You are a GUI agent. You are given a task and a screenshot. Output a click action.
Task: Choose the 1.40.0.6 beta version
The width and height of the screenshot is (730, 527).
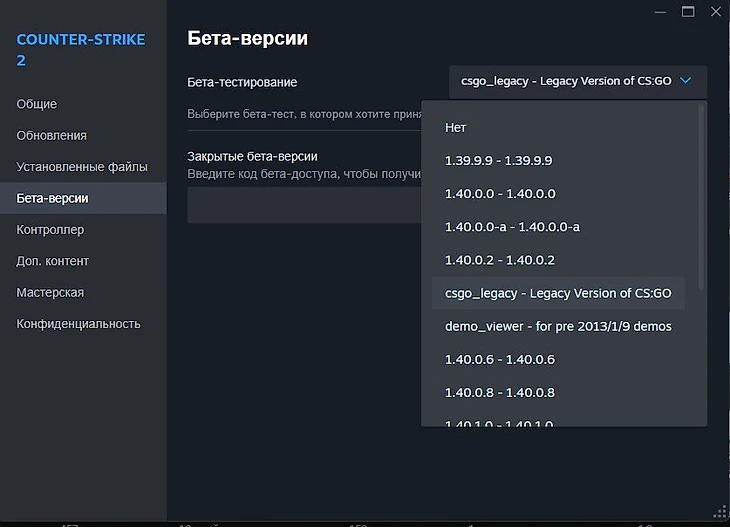(500, 359)
